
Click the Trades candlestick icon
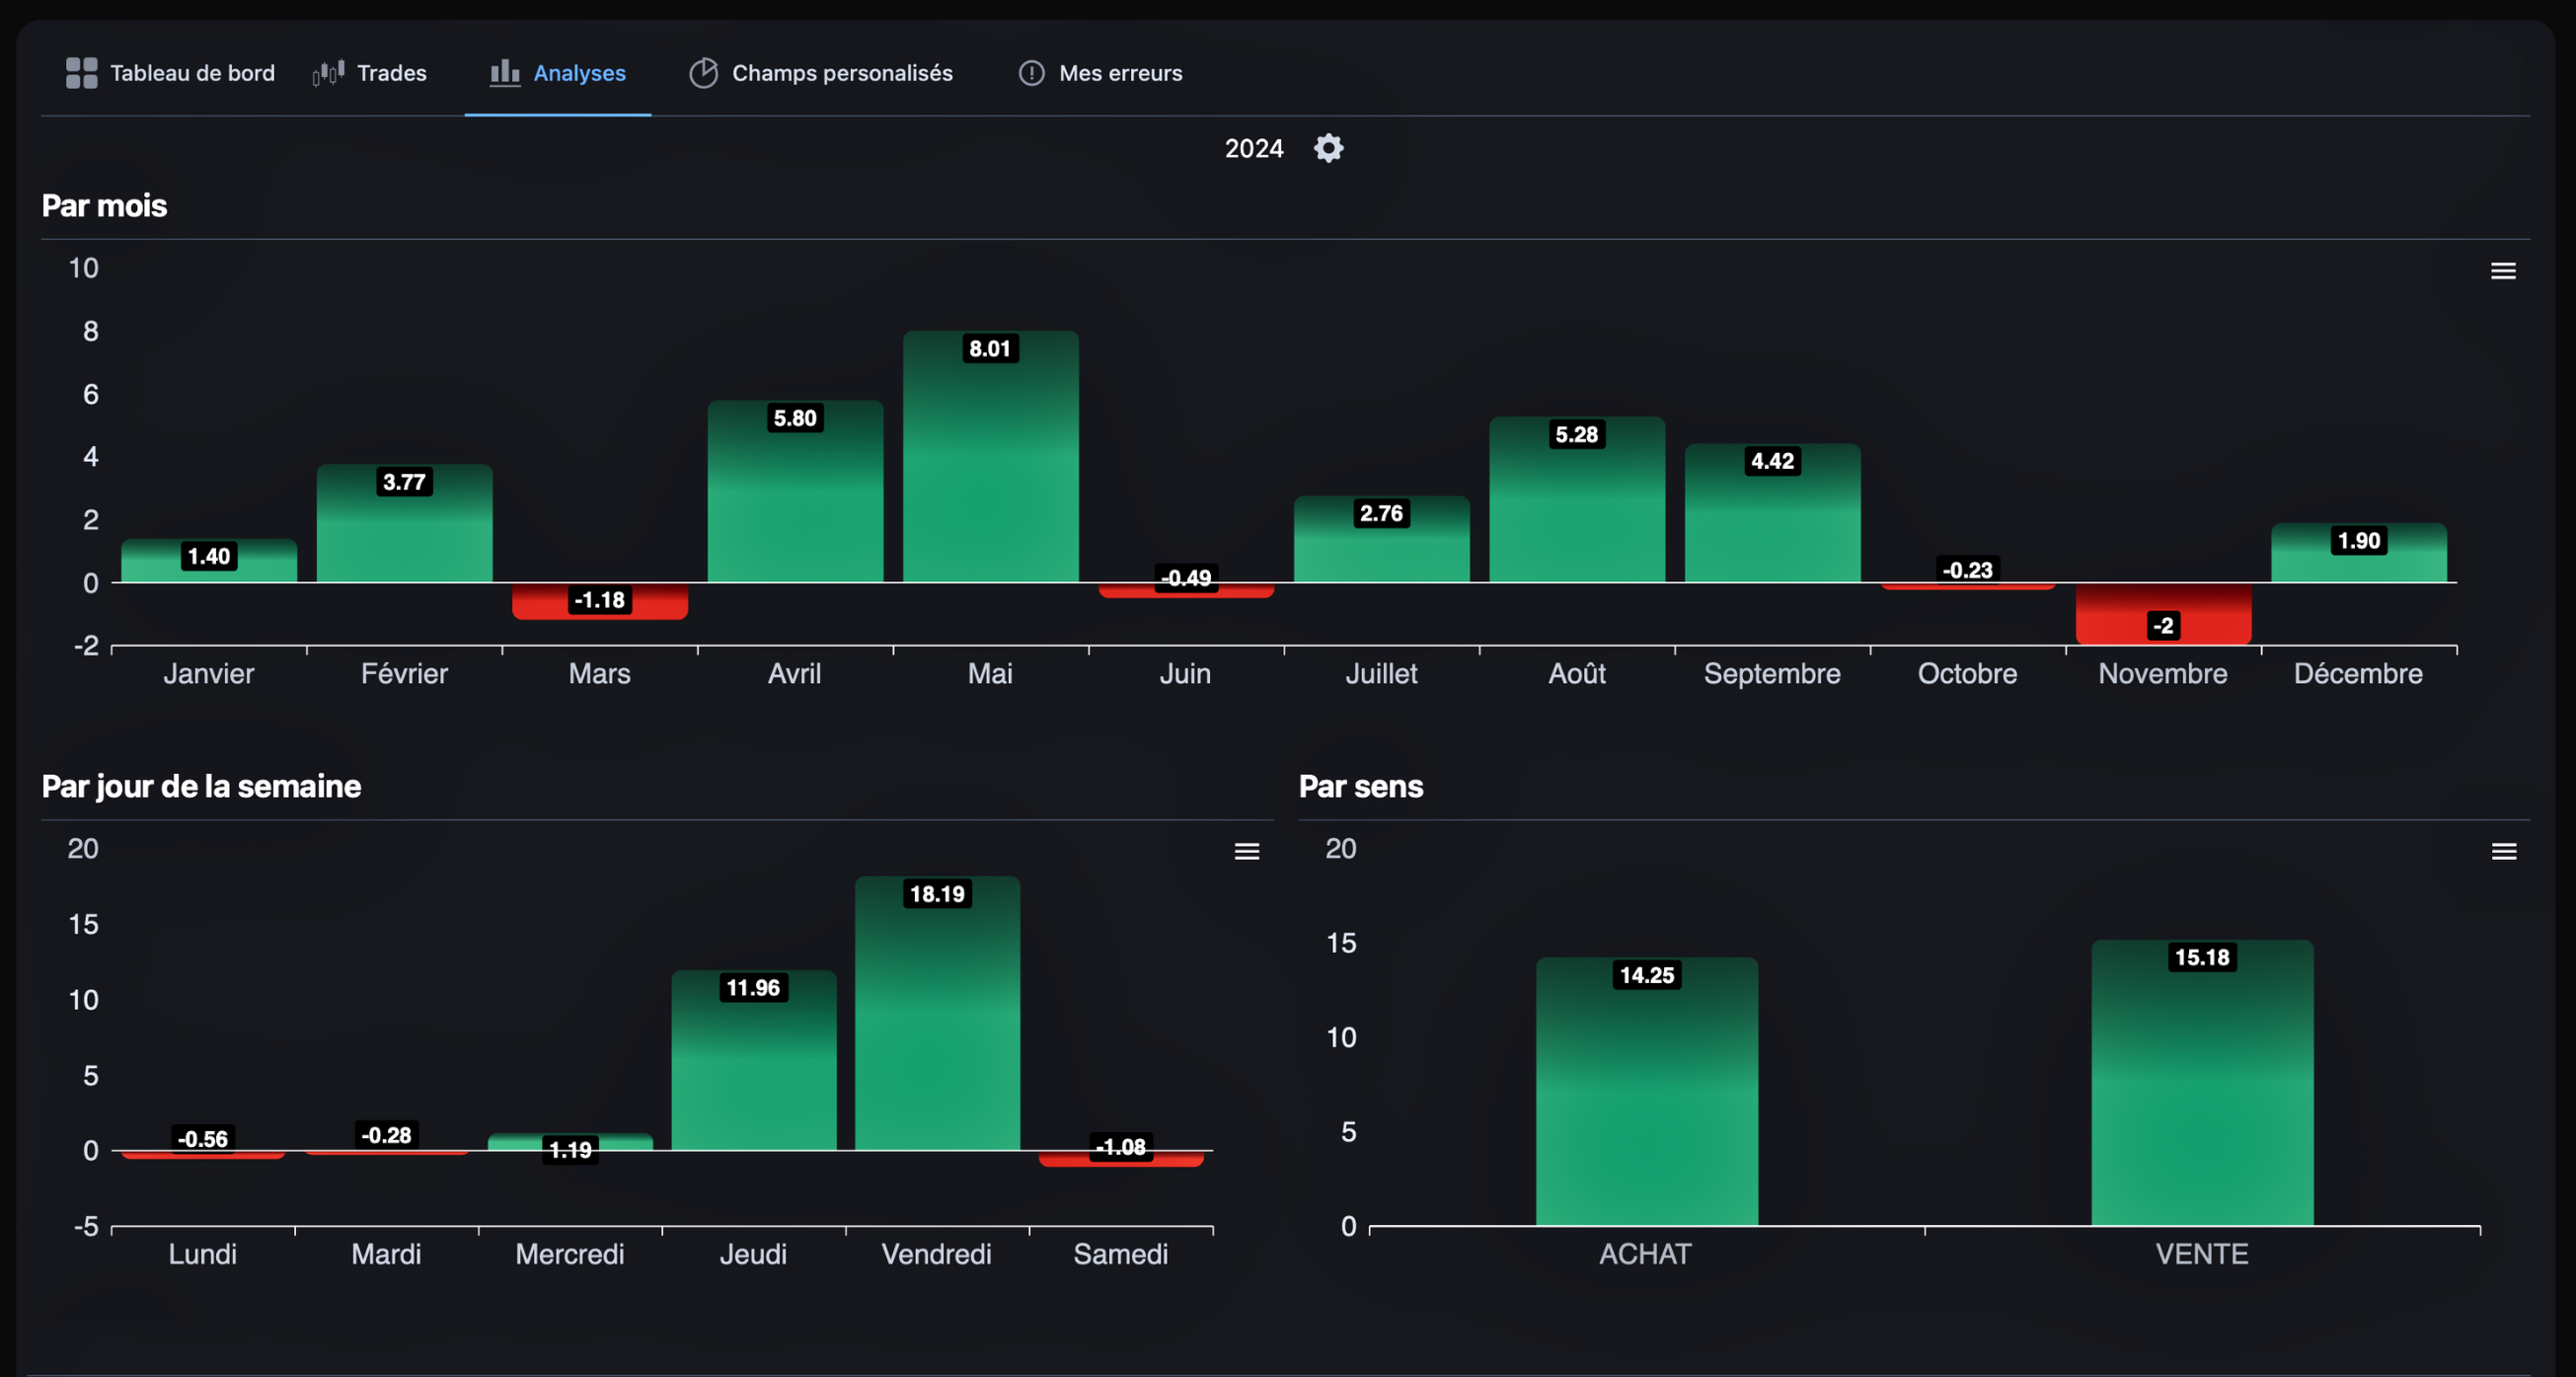coord(328,73)
